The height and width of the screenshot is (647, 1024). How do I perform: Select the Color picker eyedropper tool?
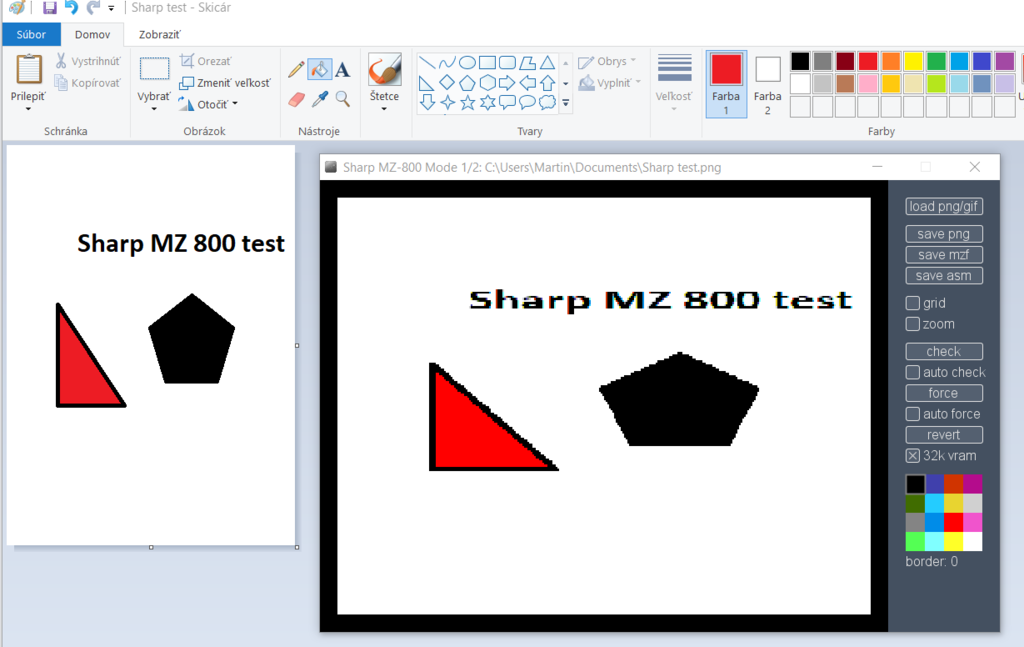[320, 98]
